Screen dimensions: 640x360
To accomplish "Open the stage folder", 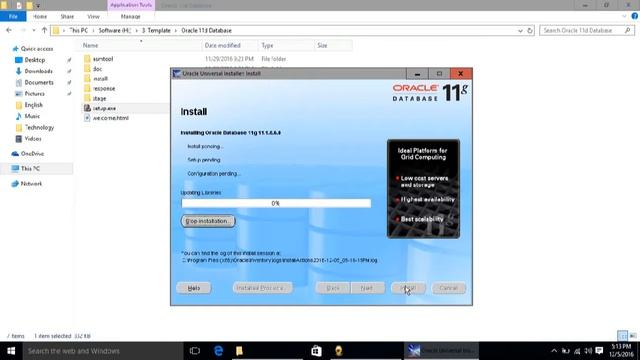I will [x=99, y=98].
